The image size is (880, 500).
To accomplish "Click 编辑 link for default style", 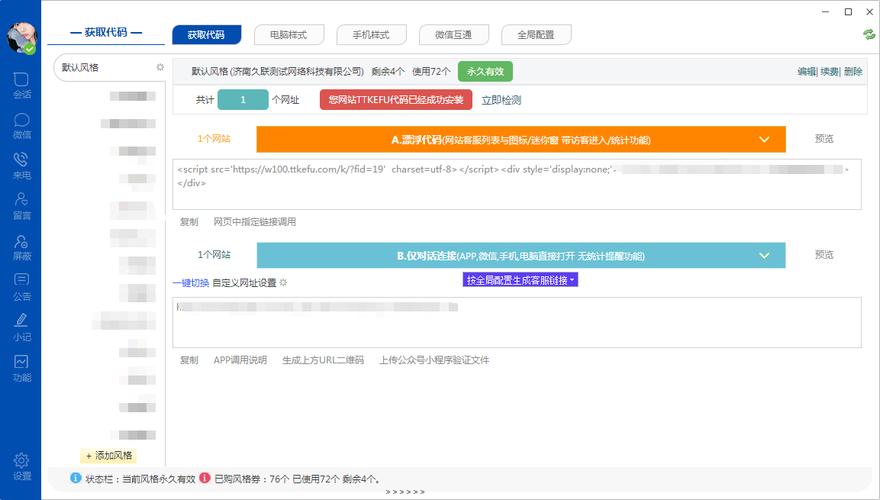I will pyautogui.click(x=806, y=72).
